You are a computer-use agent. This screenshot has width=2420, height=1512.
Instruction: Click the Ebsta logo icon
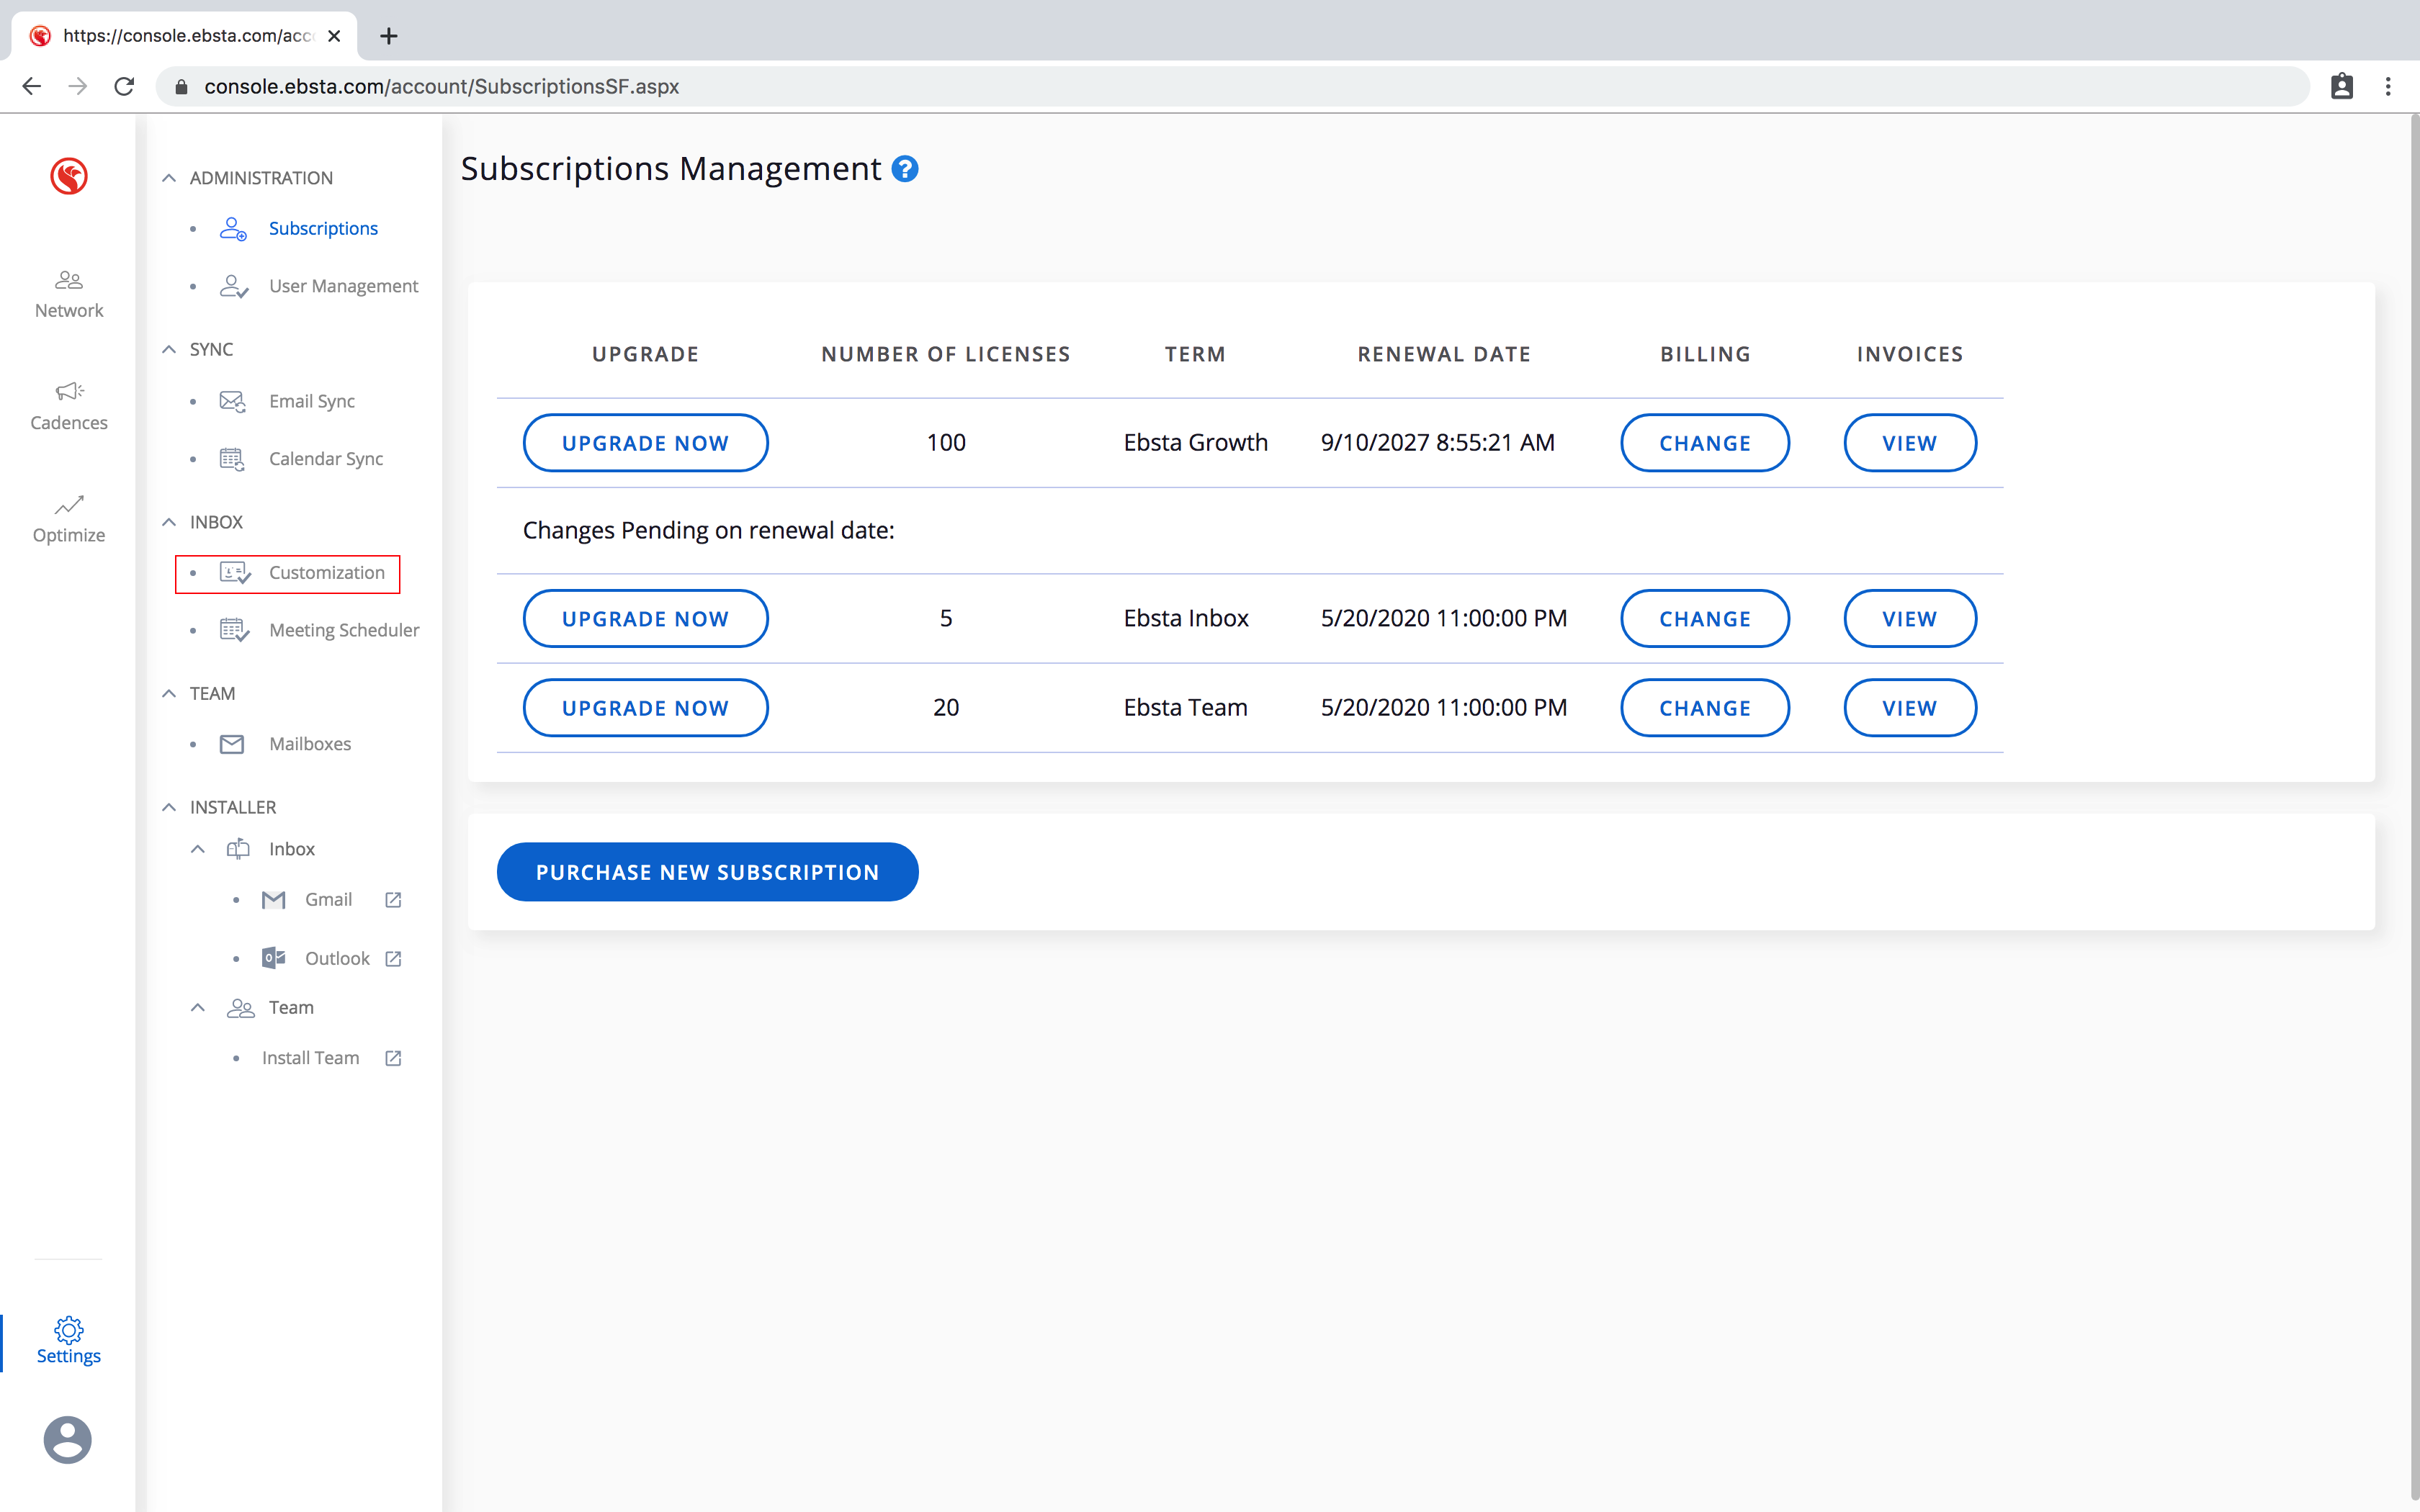pyautogui.click(x=68, y=176)
